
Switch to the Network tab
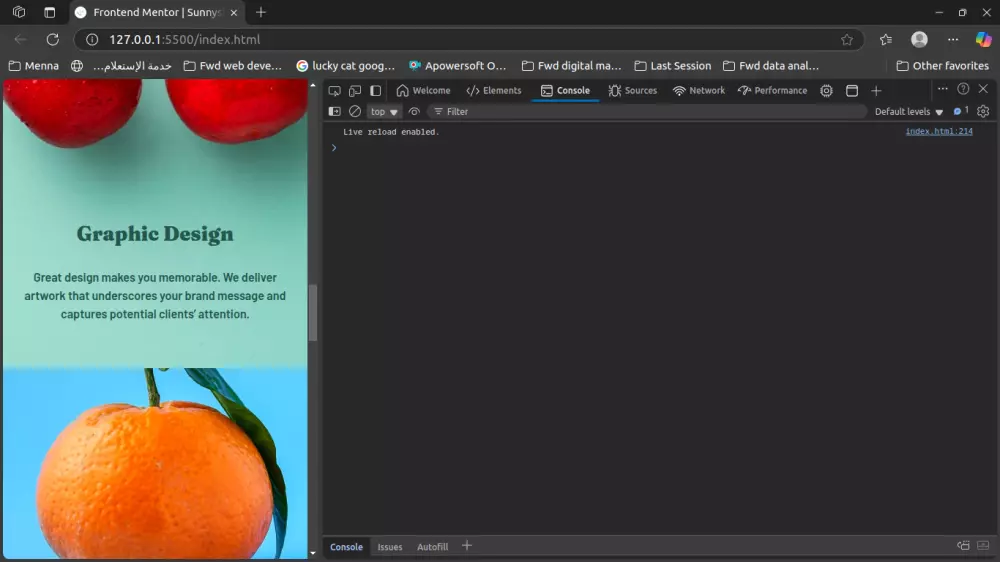[699, 91]
